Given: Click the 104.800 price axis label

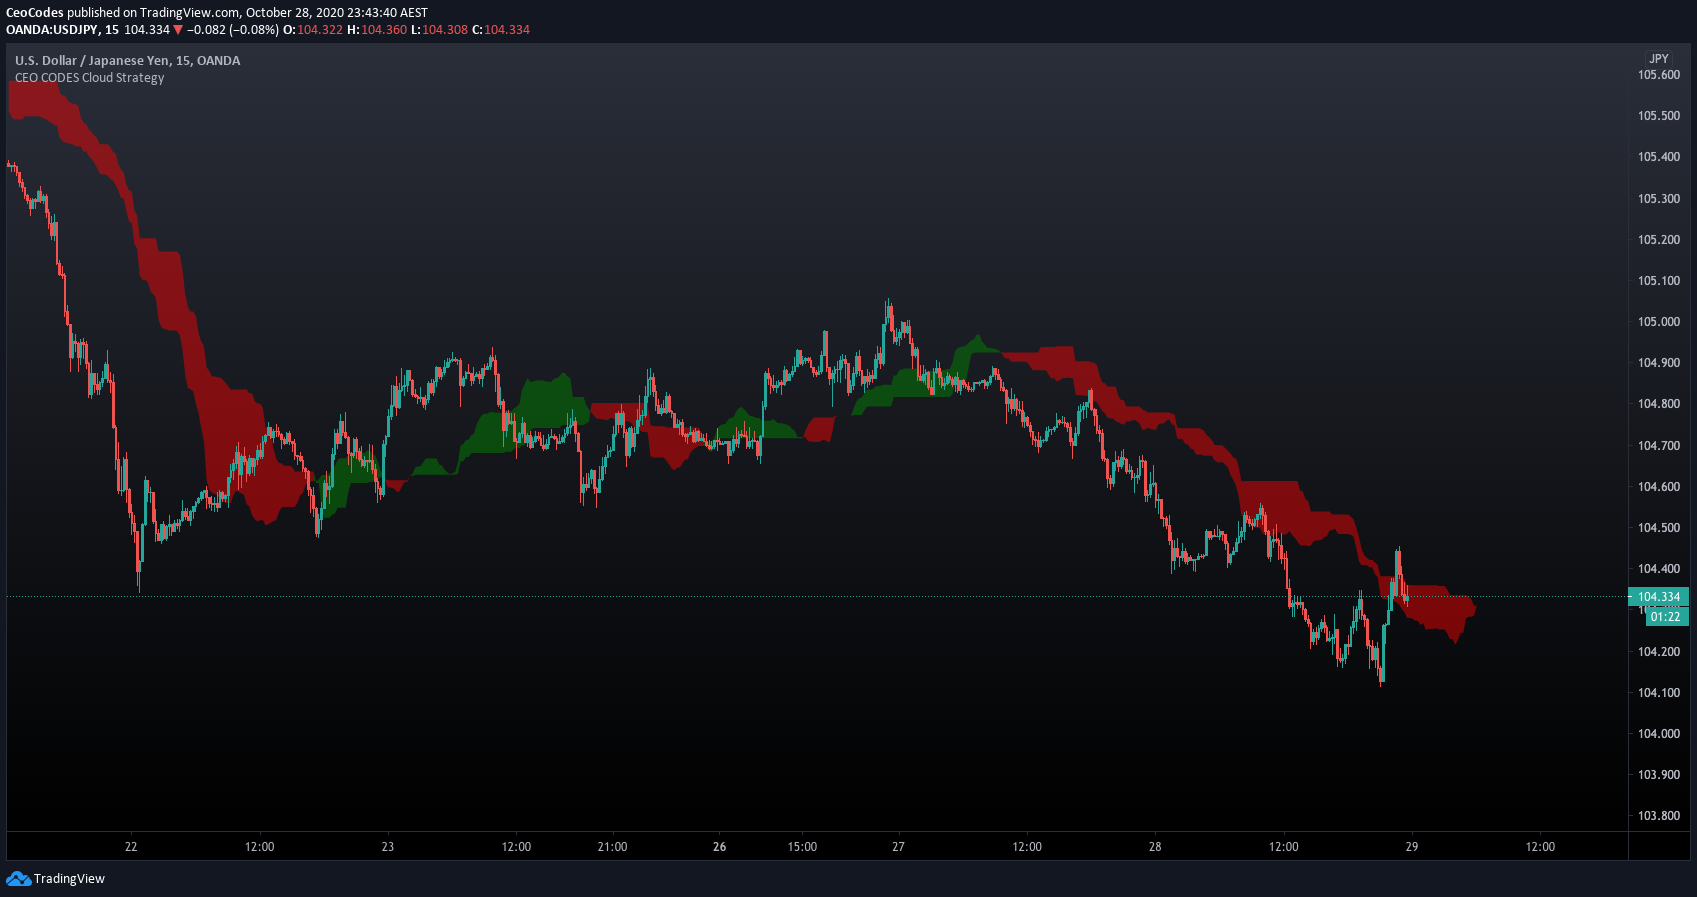Looking at the screenshot, I should [x=1659, y=404].
